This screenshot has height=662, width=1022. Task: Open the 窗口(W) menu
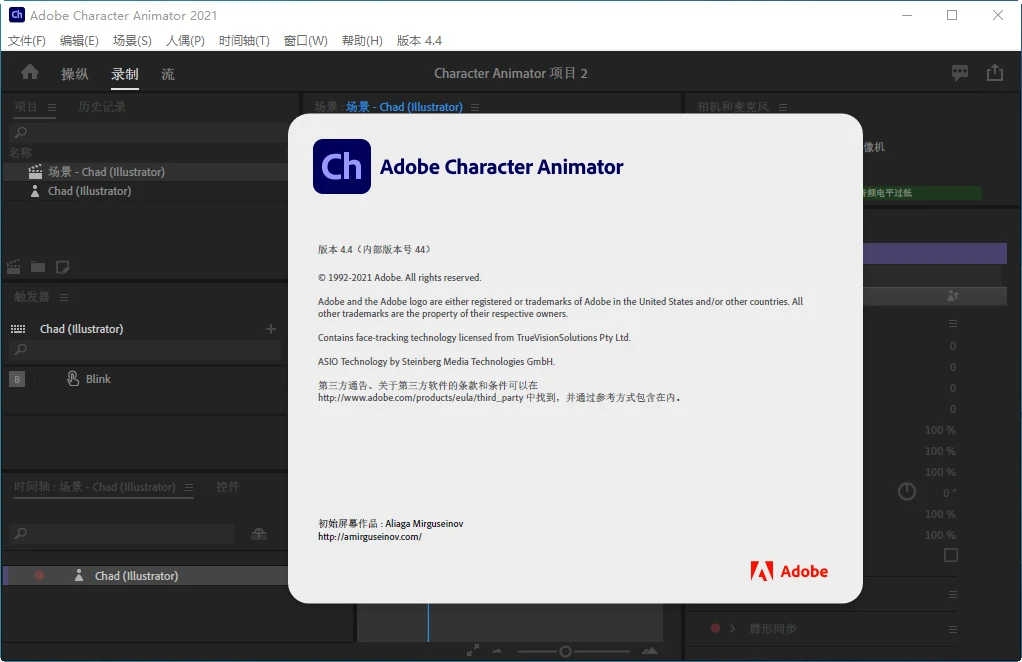pos(305,41)
